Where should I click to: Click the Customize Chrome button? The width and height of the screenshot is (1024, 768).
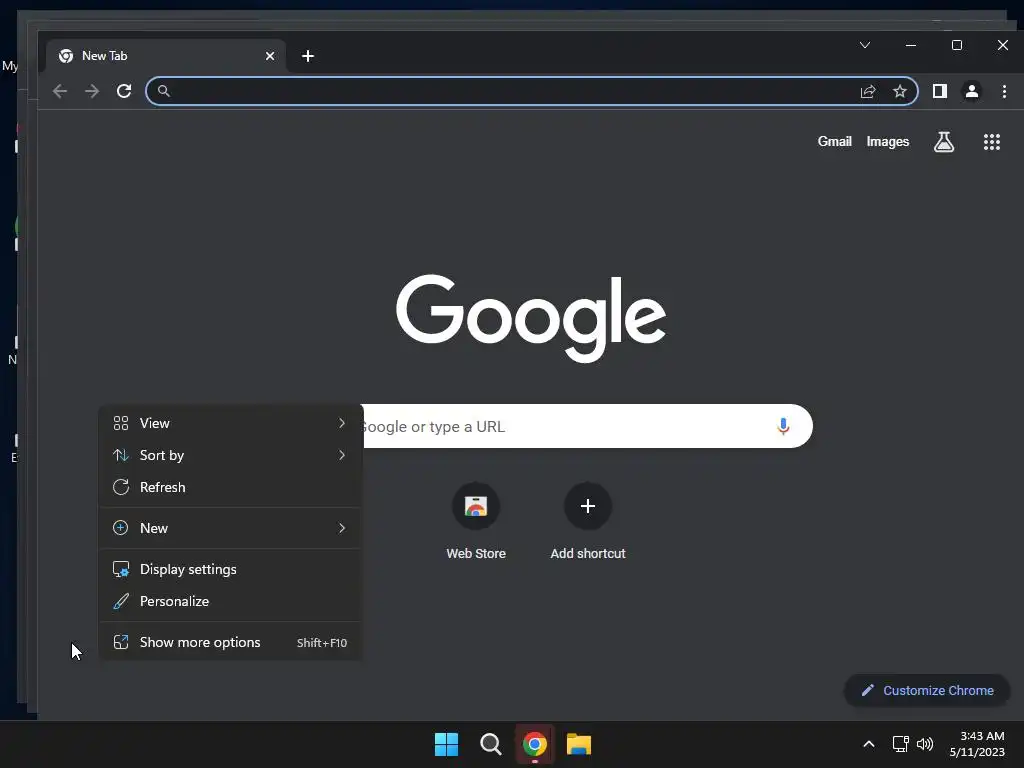(927, 690)
